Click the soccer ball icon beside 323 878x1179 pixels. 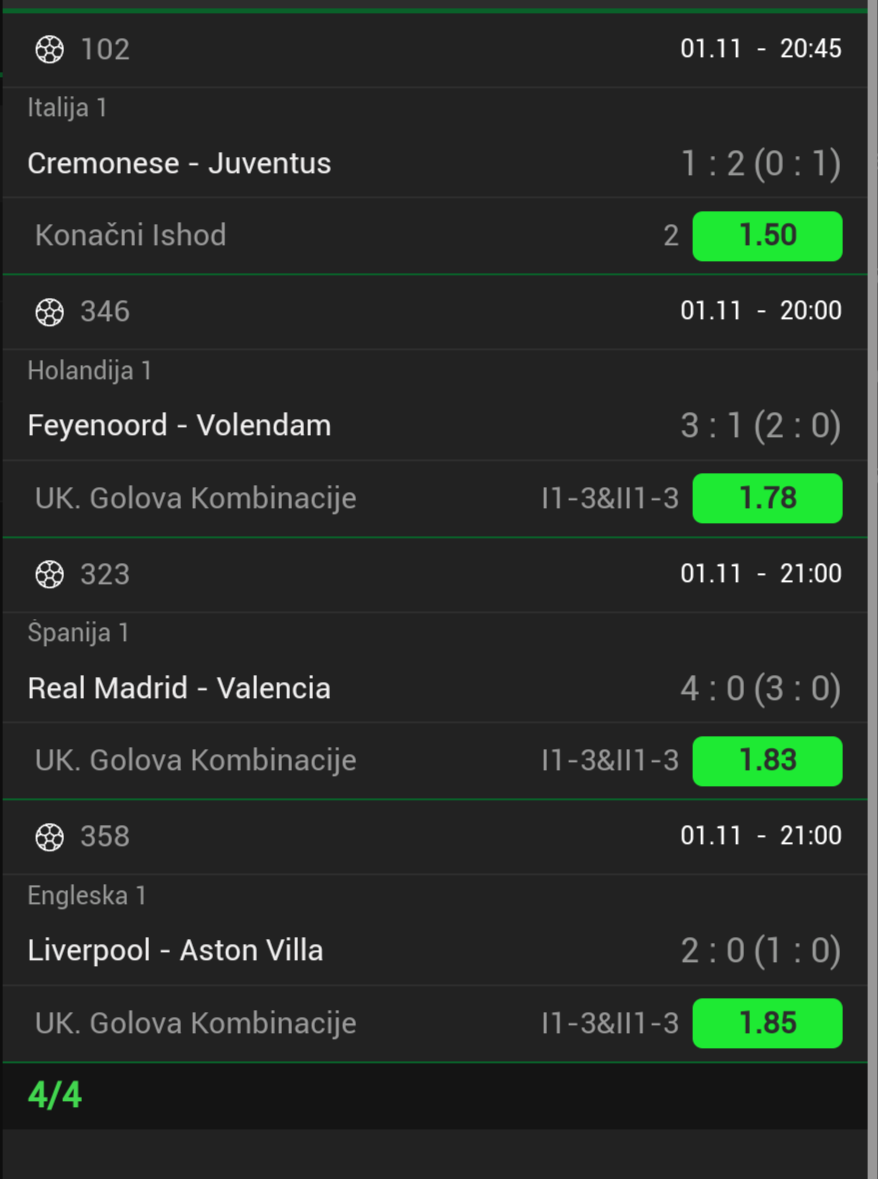pos(49,574)
